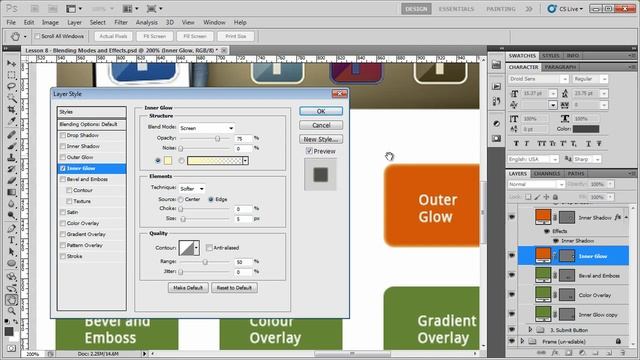Click the Strikethrough character style icon
The width and height of the screenshot is (640, 360).
click(599, 144)
